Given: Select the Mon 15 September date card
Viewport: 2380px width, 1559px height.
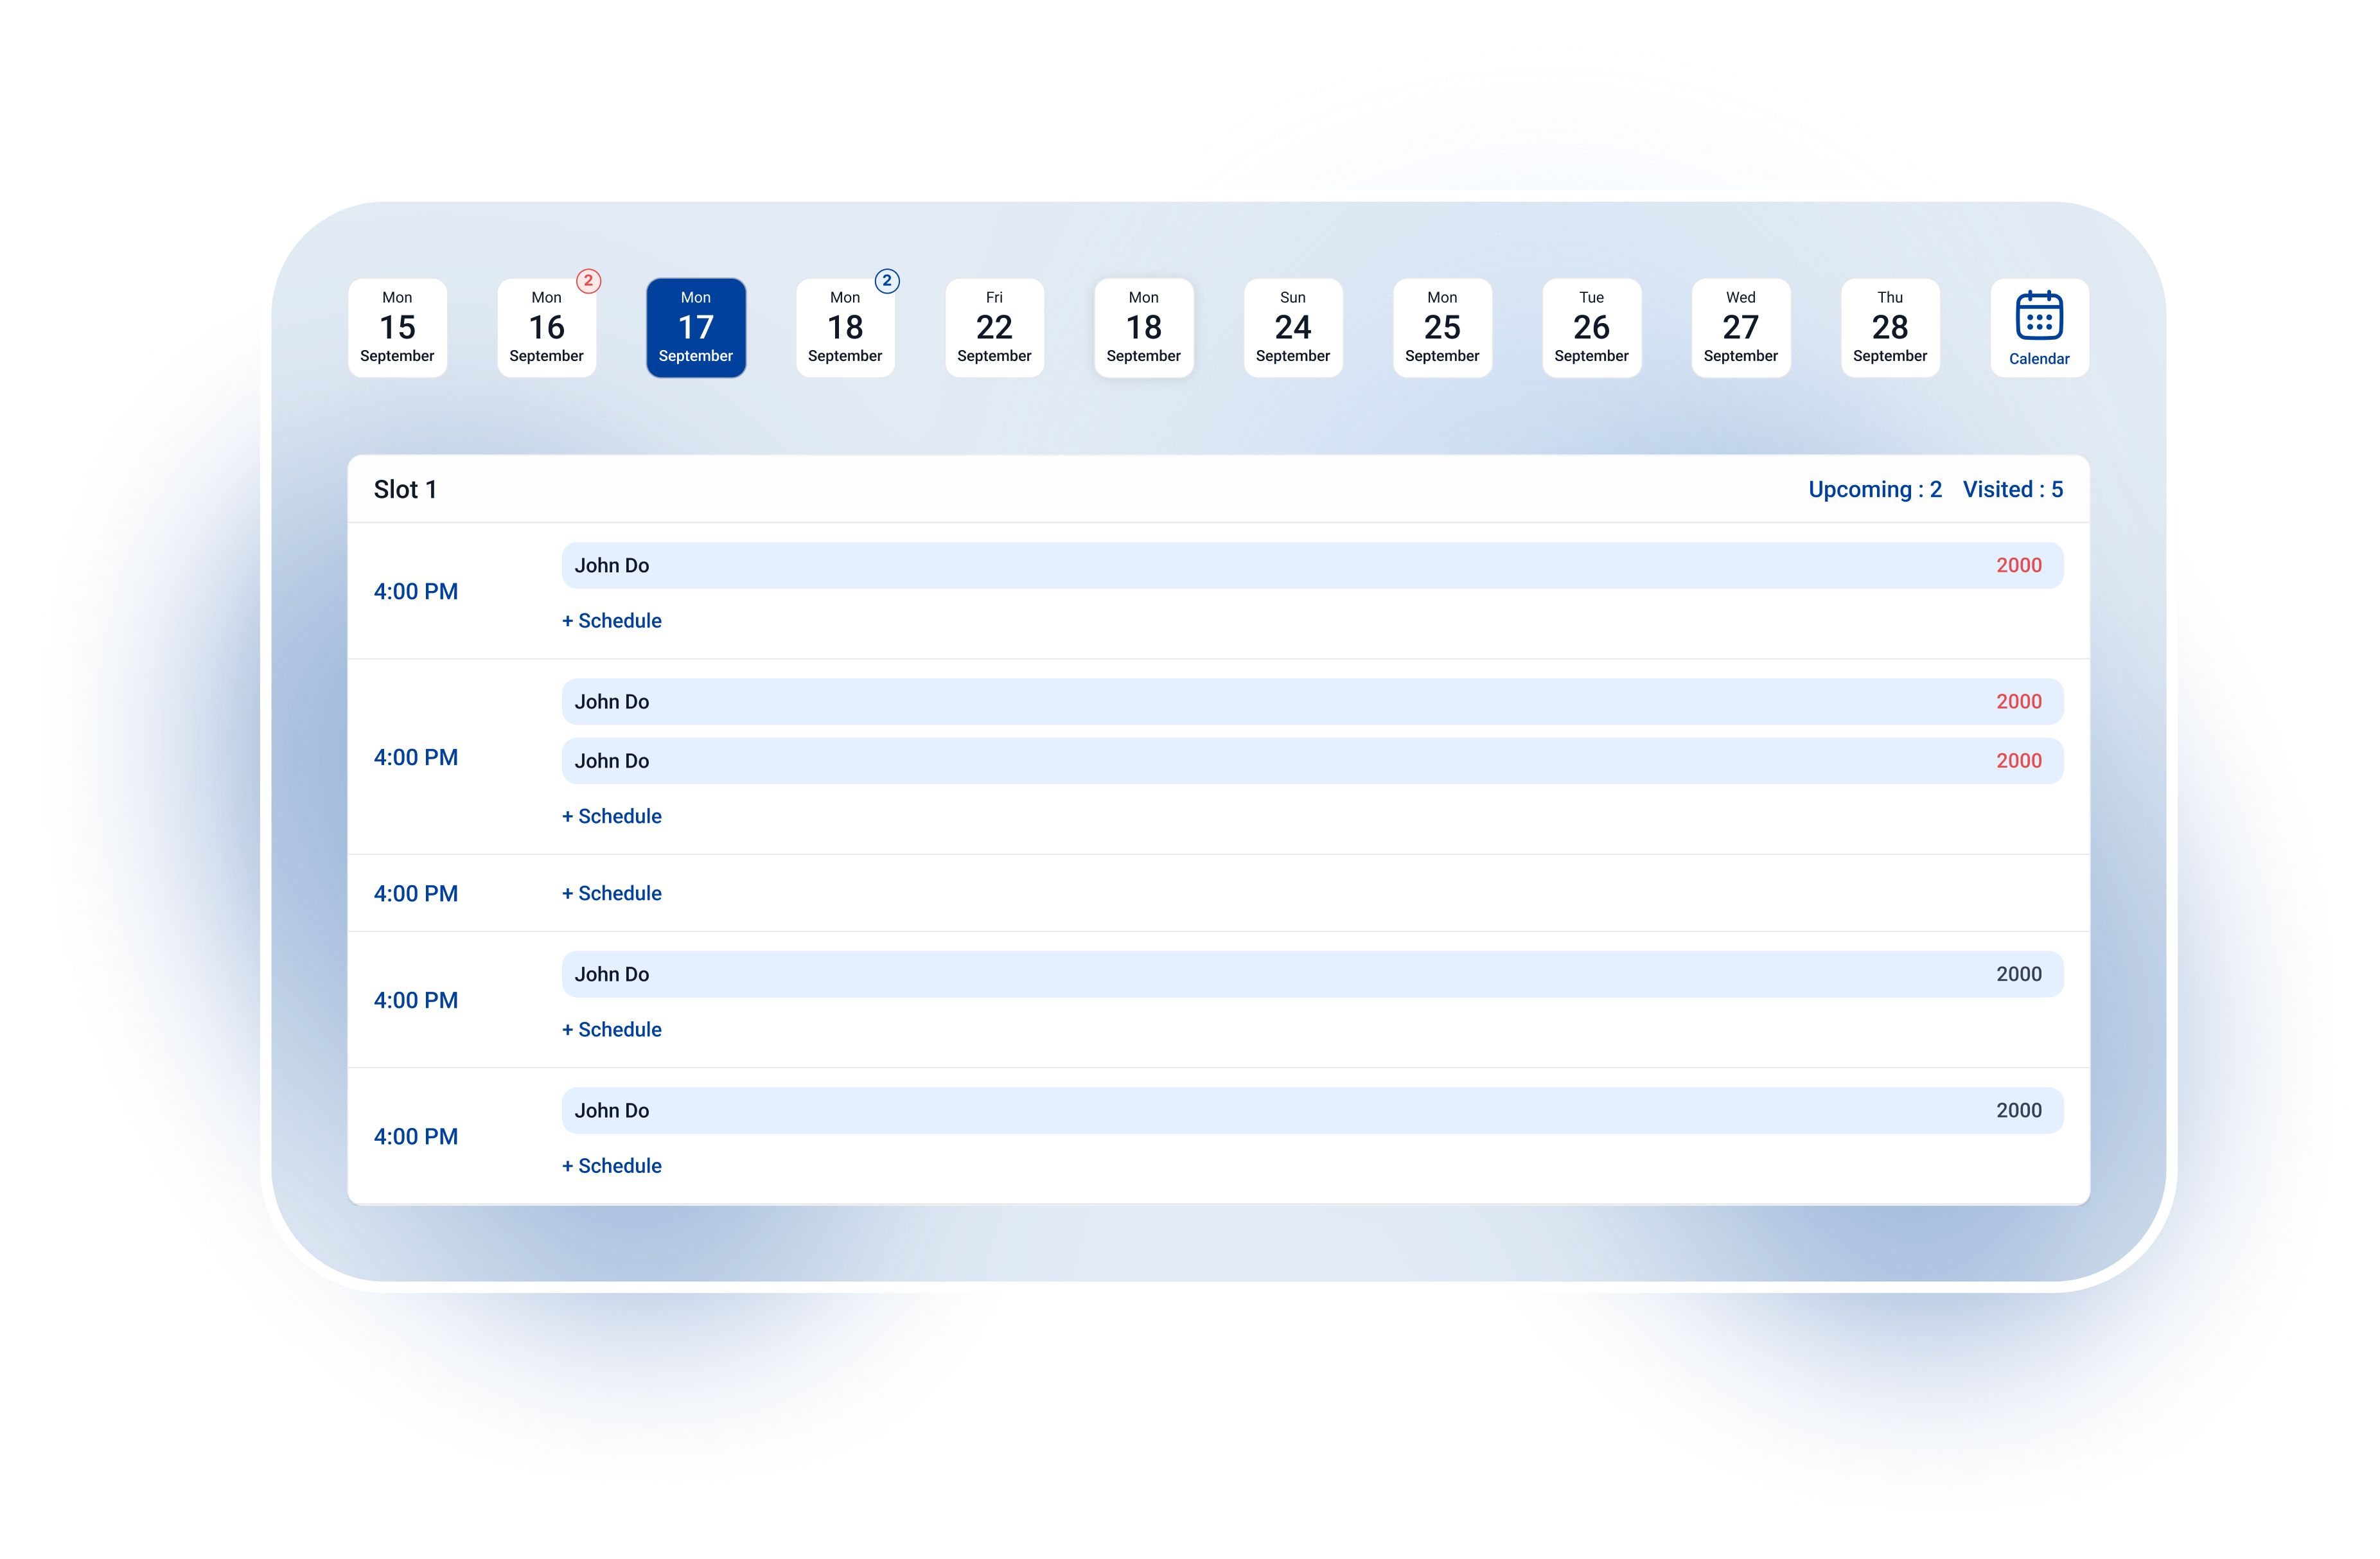Looking at the screenshot, I should click(x=397, y=328).
